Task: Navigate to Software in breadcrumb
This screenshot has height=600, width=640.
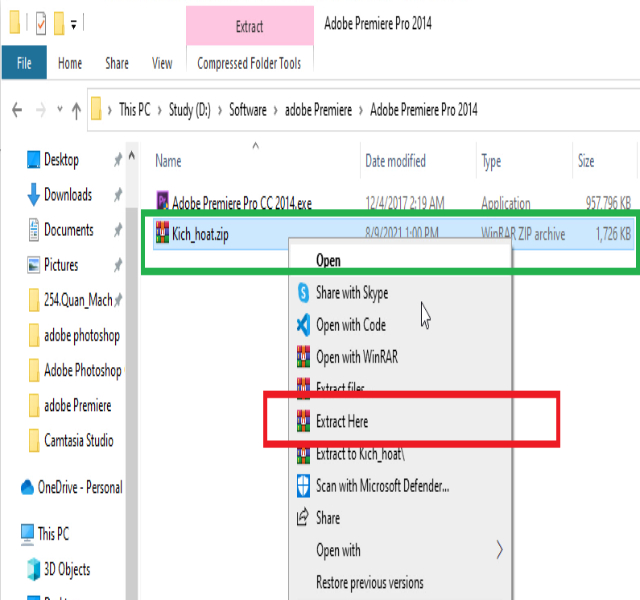Action: click(x=248, y=110)
